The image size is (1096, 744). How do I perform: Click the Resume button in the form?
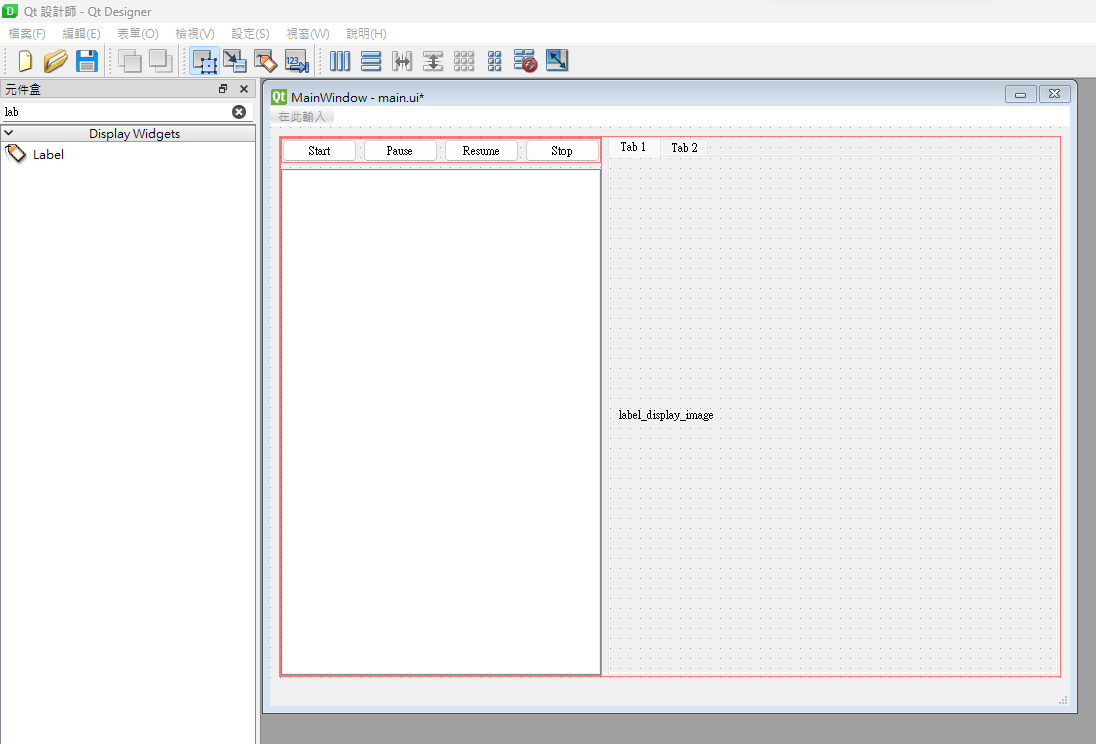tap(481, 151)
